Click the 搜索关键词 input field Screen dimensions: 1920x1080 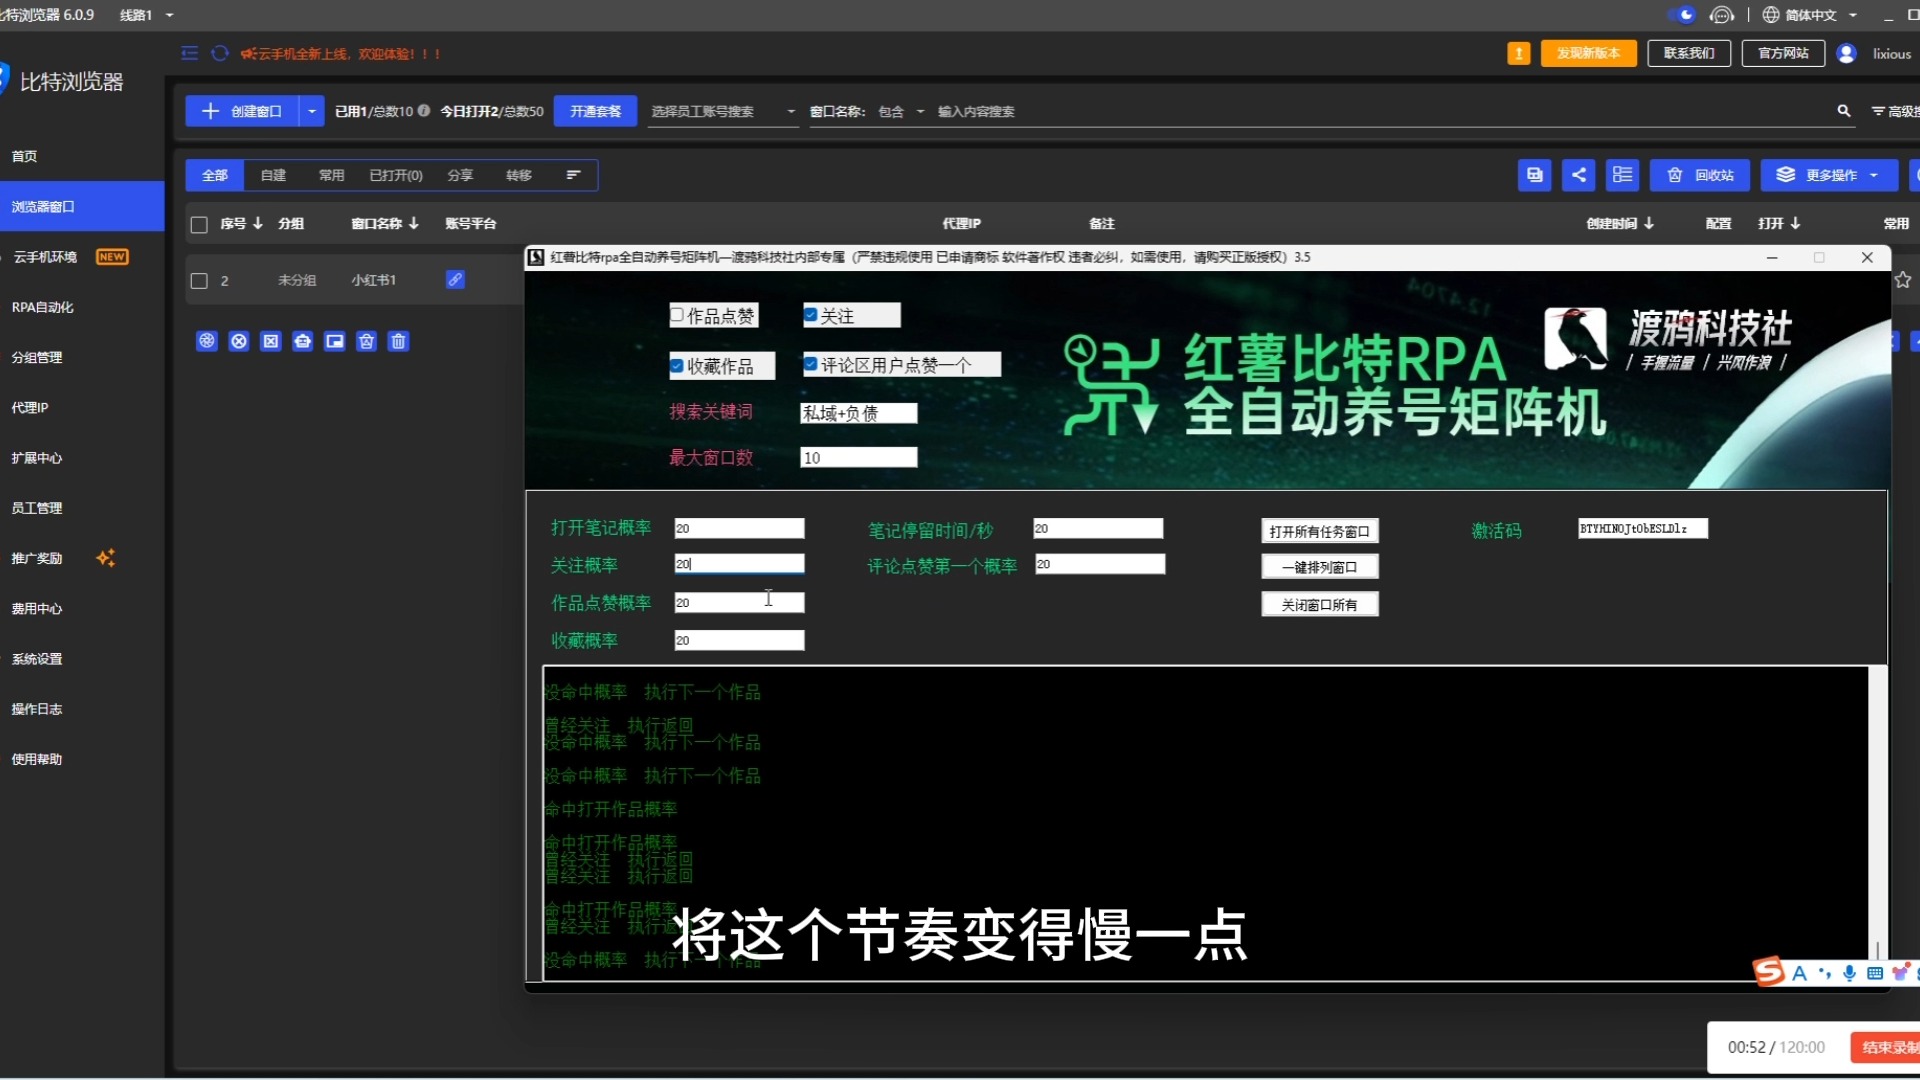coord(858,413)
